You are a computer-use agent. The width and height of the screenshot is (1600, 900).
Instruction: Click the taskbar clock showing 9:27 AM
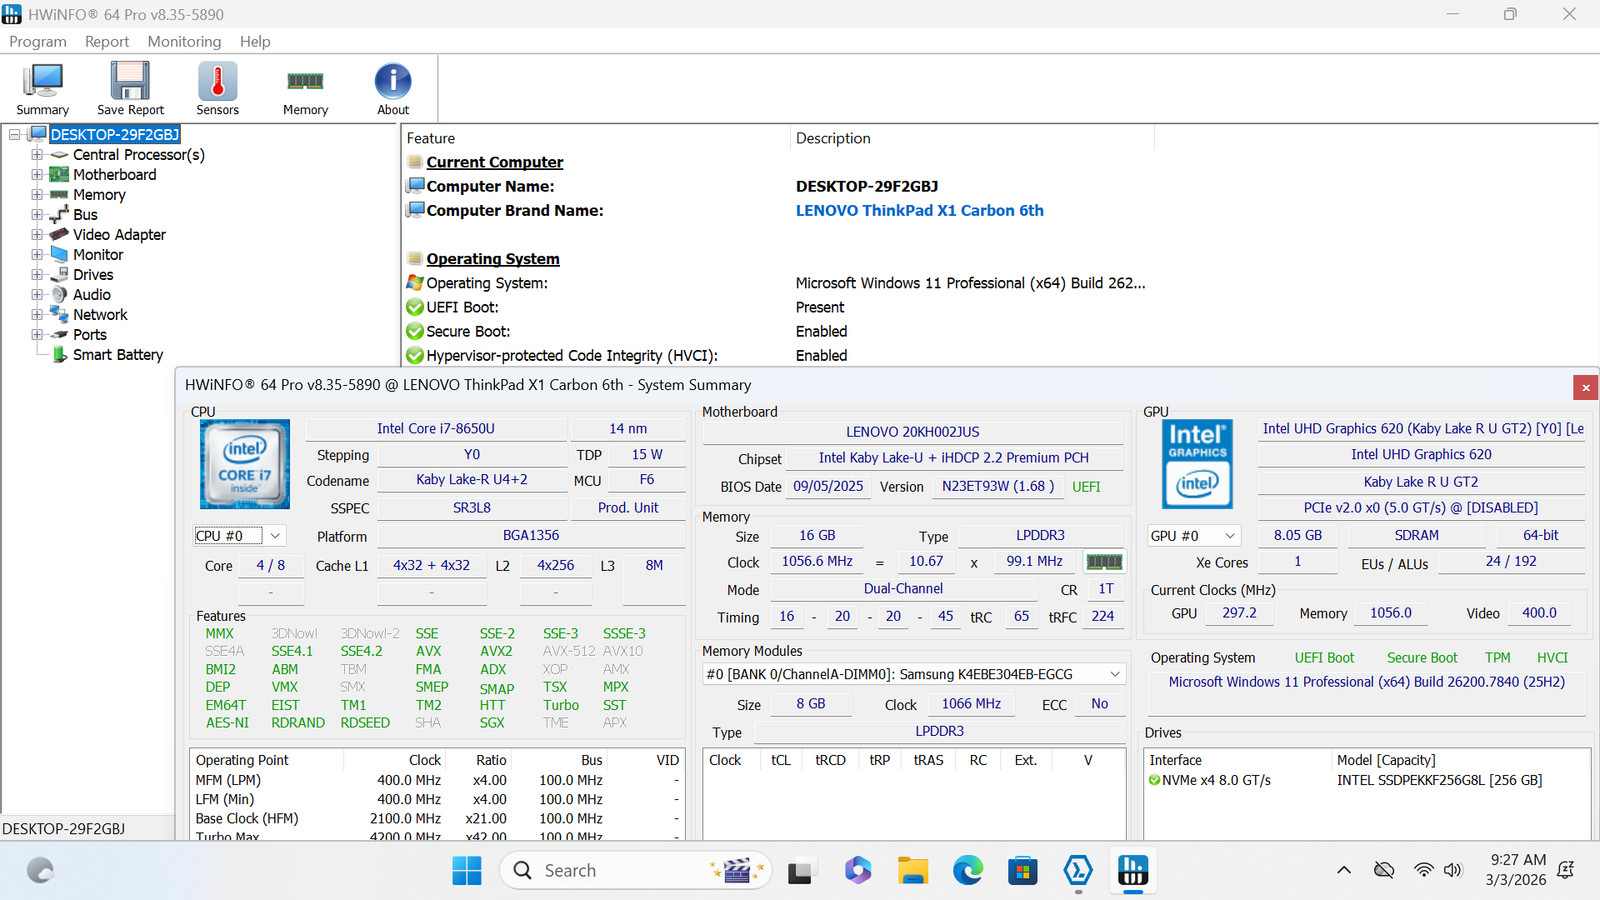point(1518,870)
